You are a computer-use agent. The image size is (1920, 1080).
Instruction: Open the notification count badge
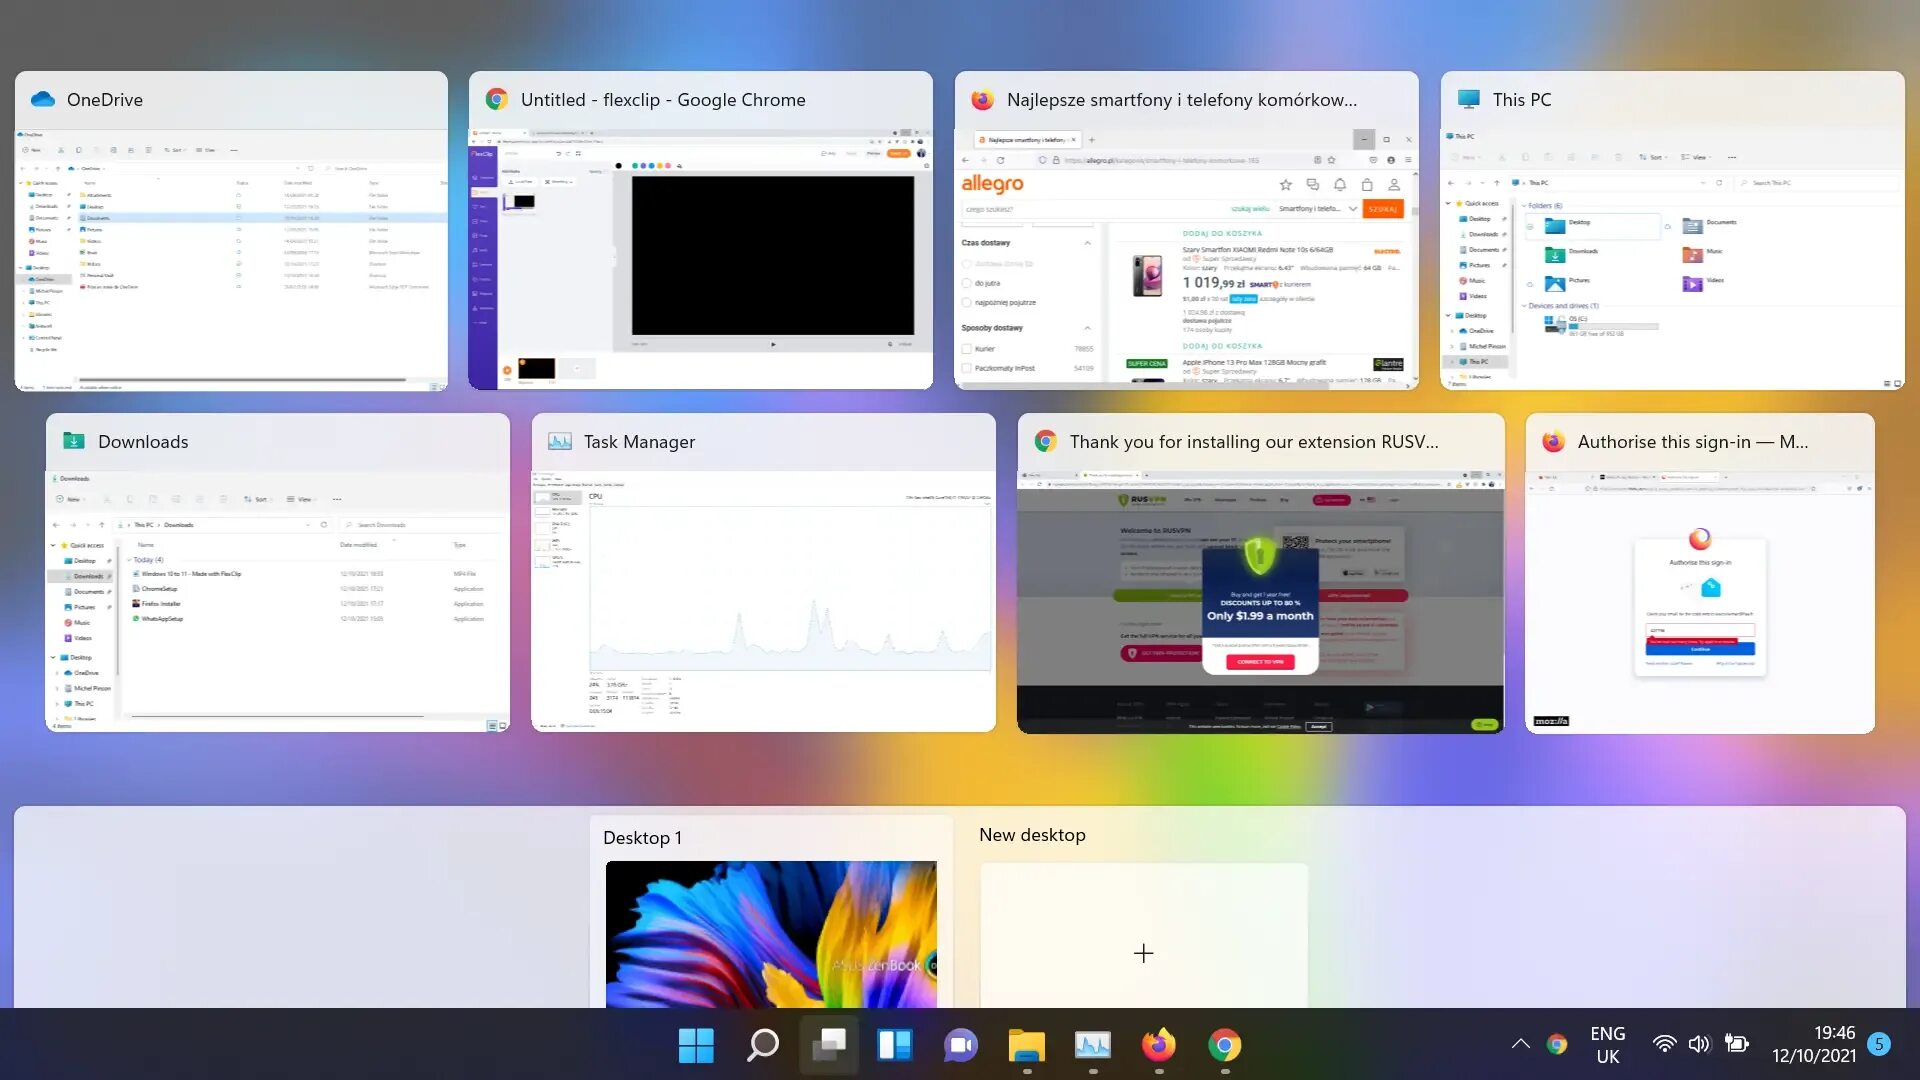pyautogui.click(x=1879, y=1044)
